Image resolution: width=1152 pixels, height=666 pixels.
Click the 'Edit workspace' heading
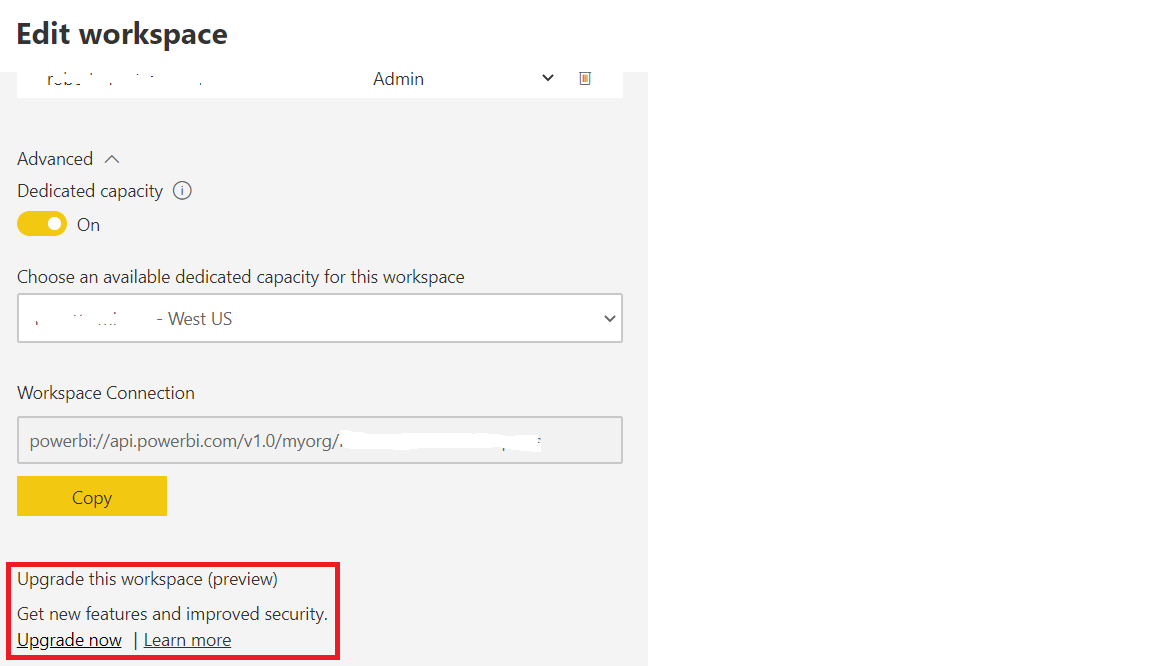point(122,34)
